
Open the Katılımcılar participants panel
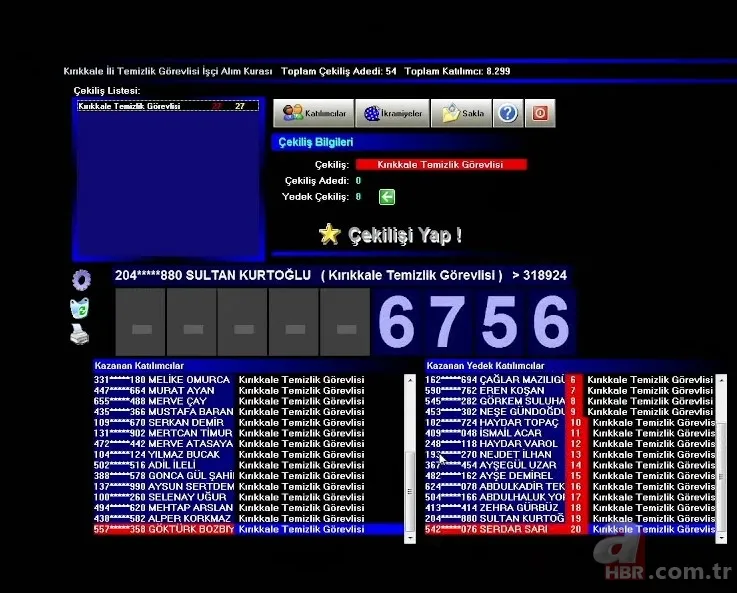point(314,113)
